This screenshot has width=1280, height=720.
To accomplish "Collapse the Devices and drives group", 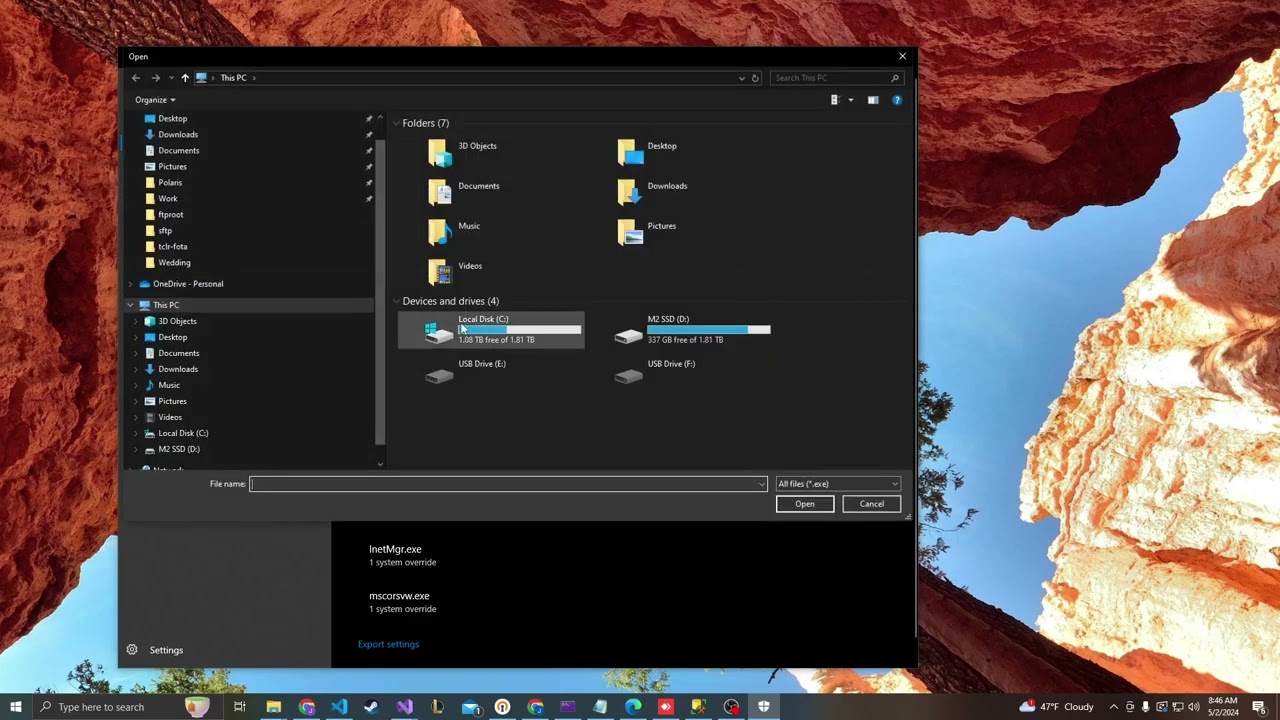I will click(x=396, y=301).
